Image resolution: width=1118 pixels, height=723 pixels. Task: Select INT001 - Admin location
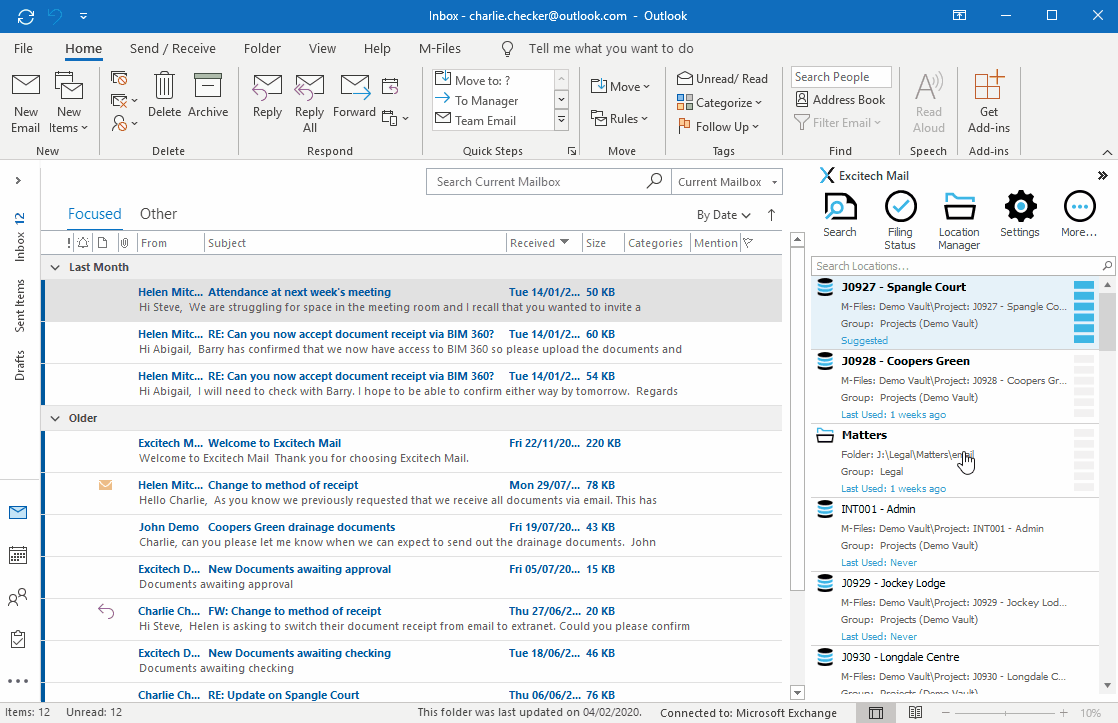pos(955,535)
